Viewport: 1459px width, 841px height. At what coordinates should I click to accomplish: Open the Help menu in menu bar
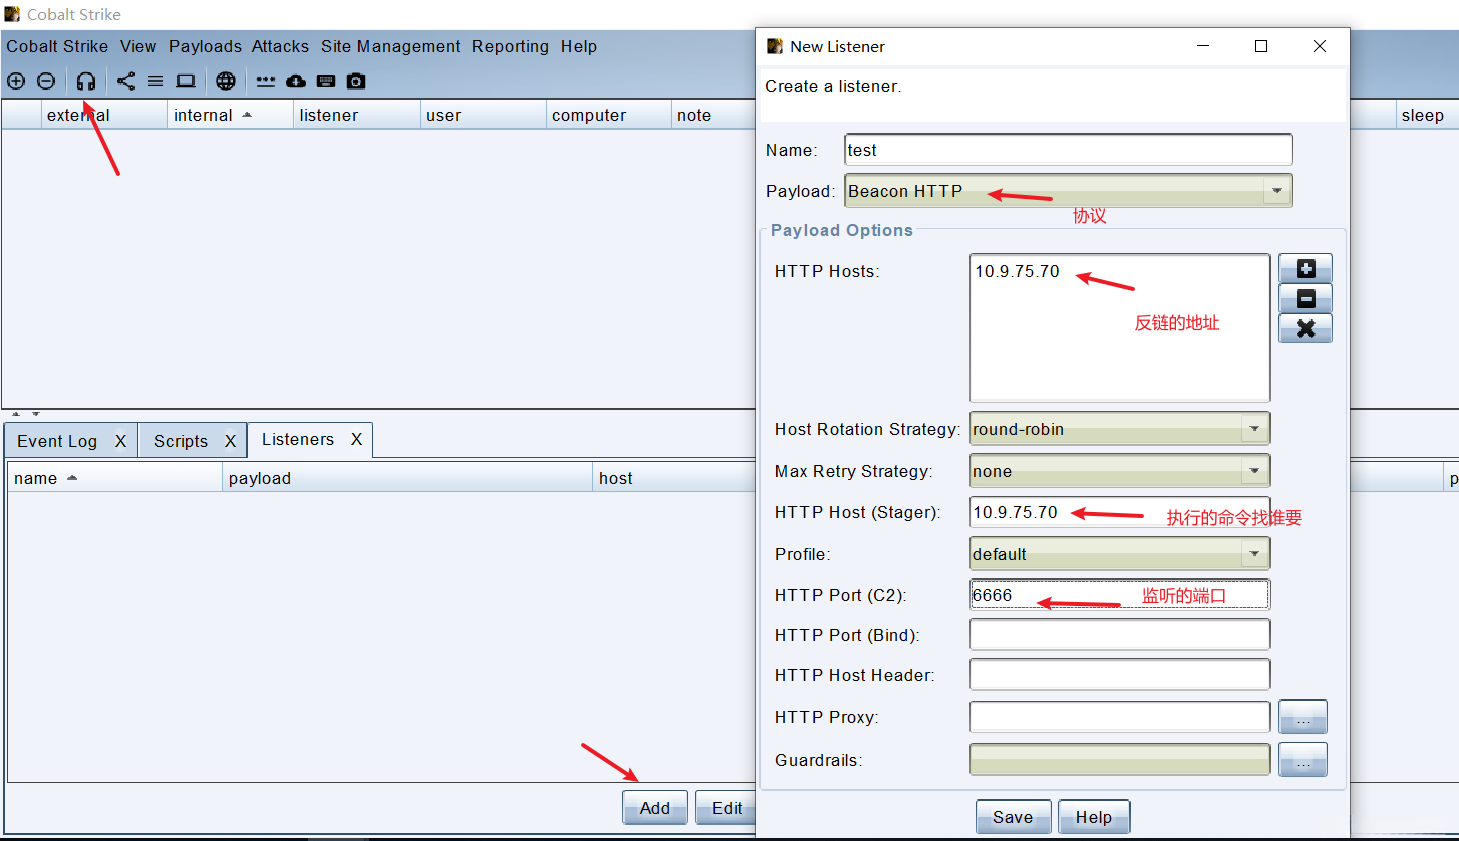[579, 46]
